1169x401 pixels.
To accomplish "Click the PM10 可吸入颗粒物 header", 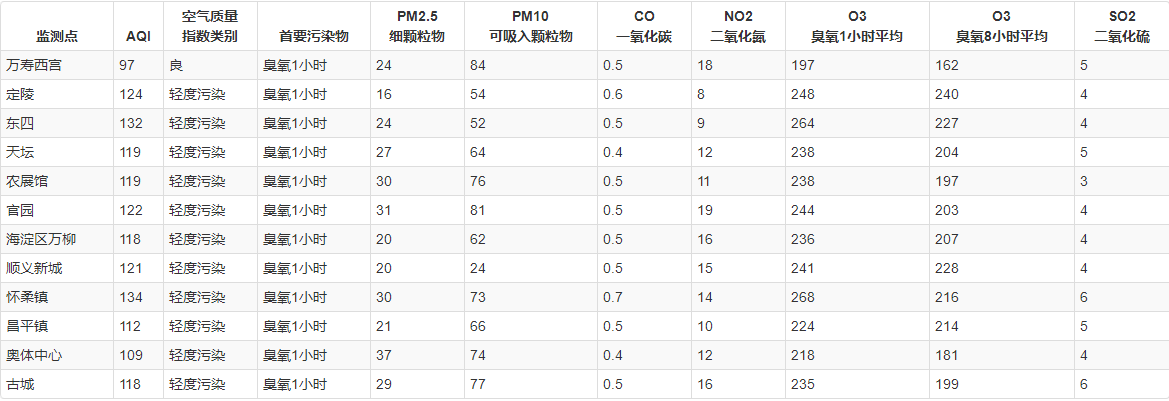I will click(x=531, y=27).
